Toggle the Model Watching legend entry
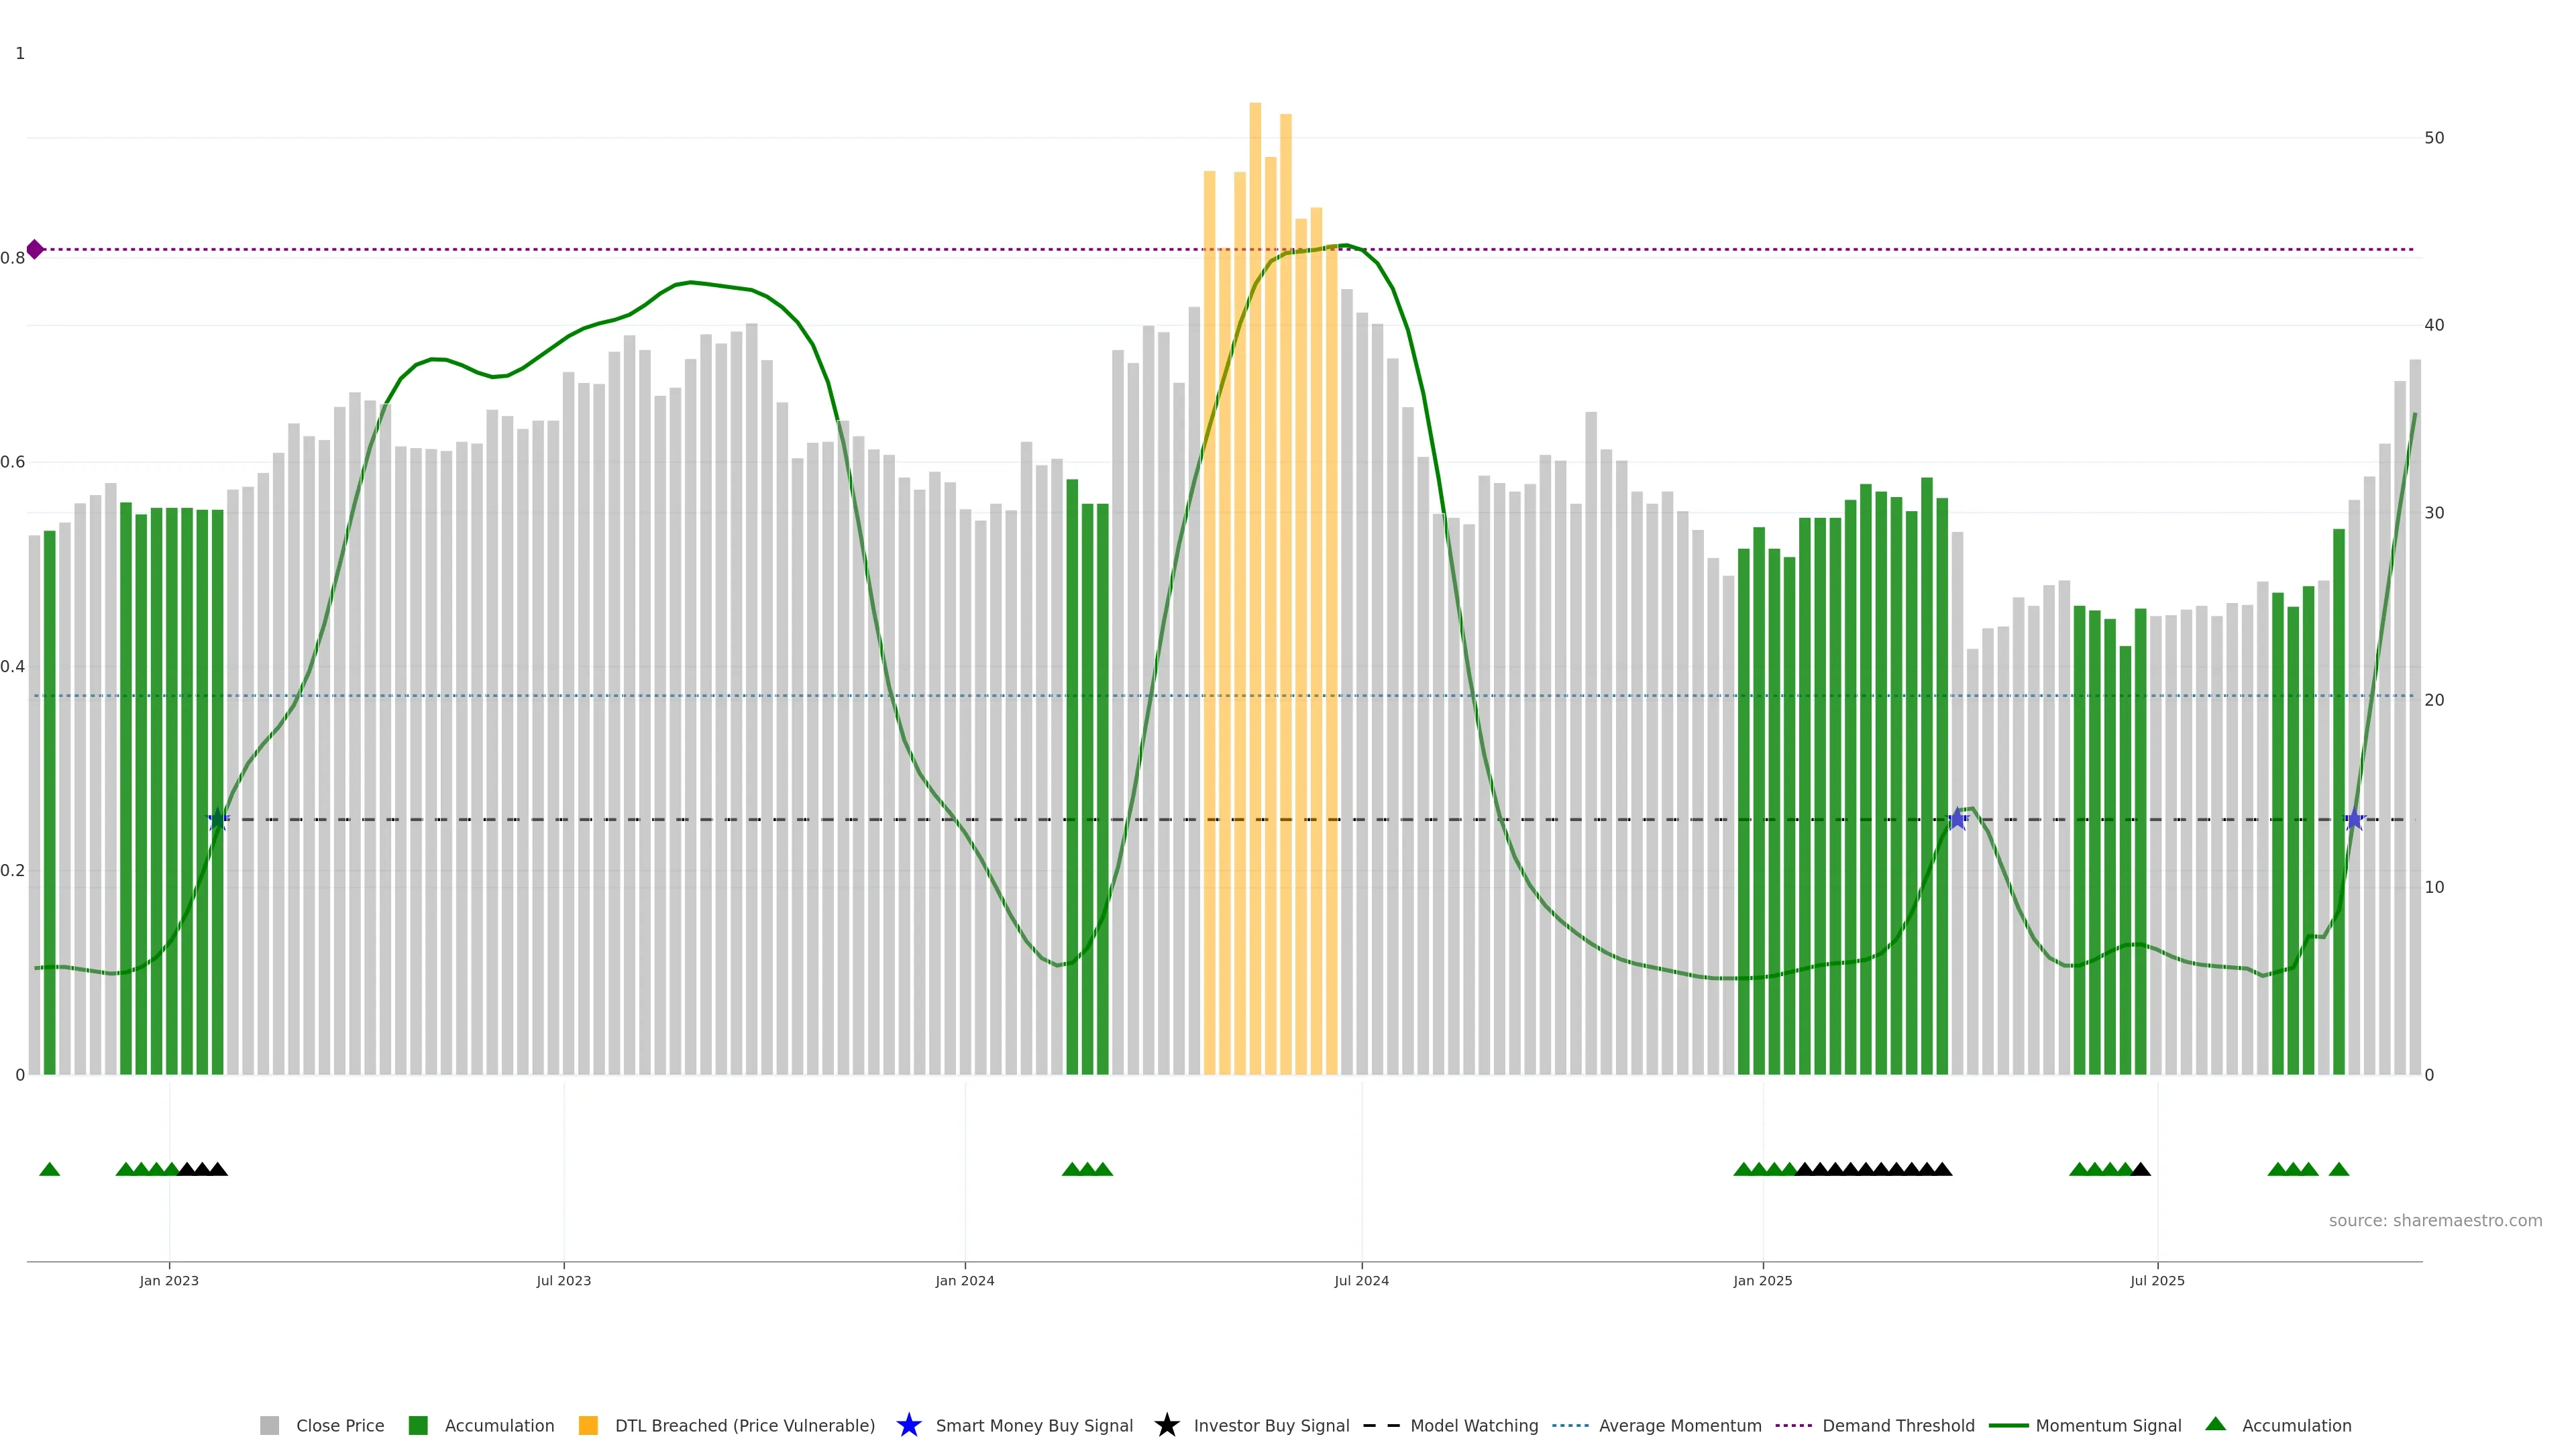 click(x=1473, y=1426)
